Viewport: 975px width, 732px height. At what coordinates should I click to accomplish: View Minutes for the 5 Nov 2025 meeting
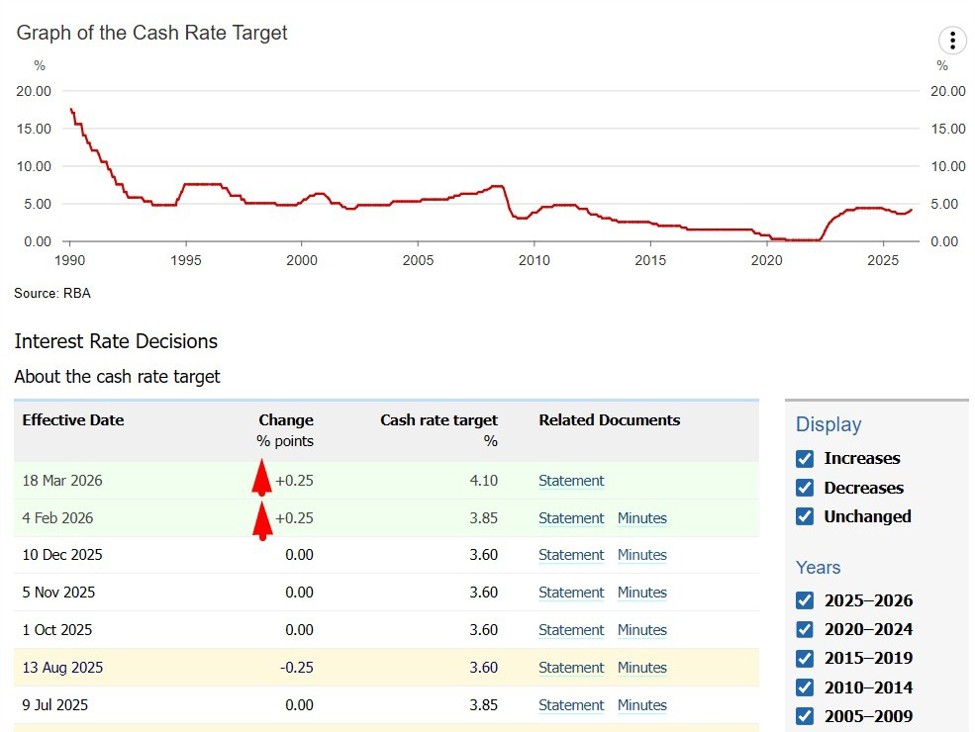642,593
